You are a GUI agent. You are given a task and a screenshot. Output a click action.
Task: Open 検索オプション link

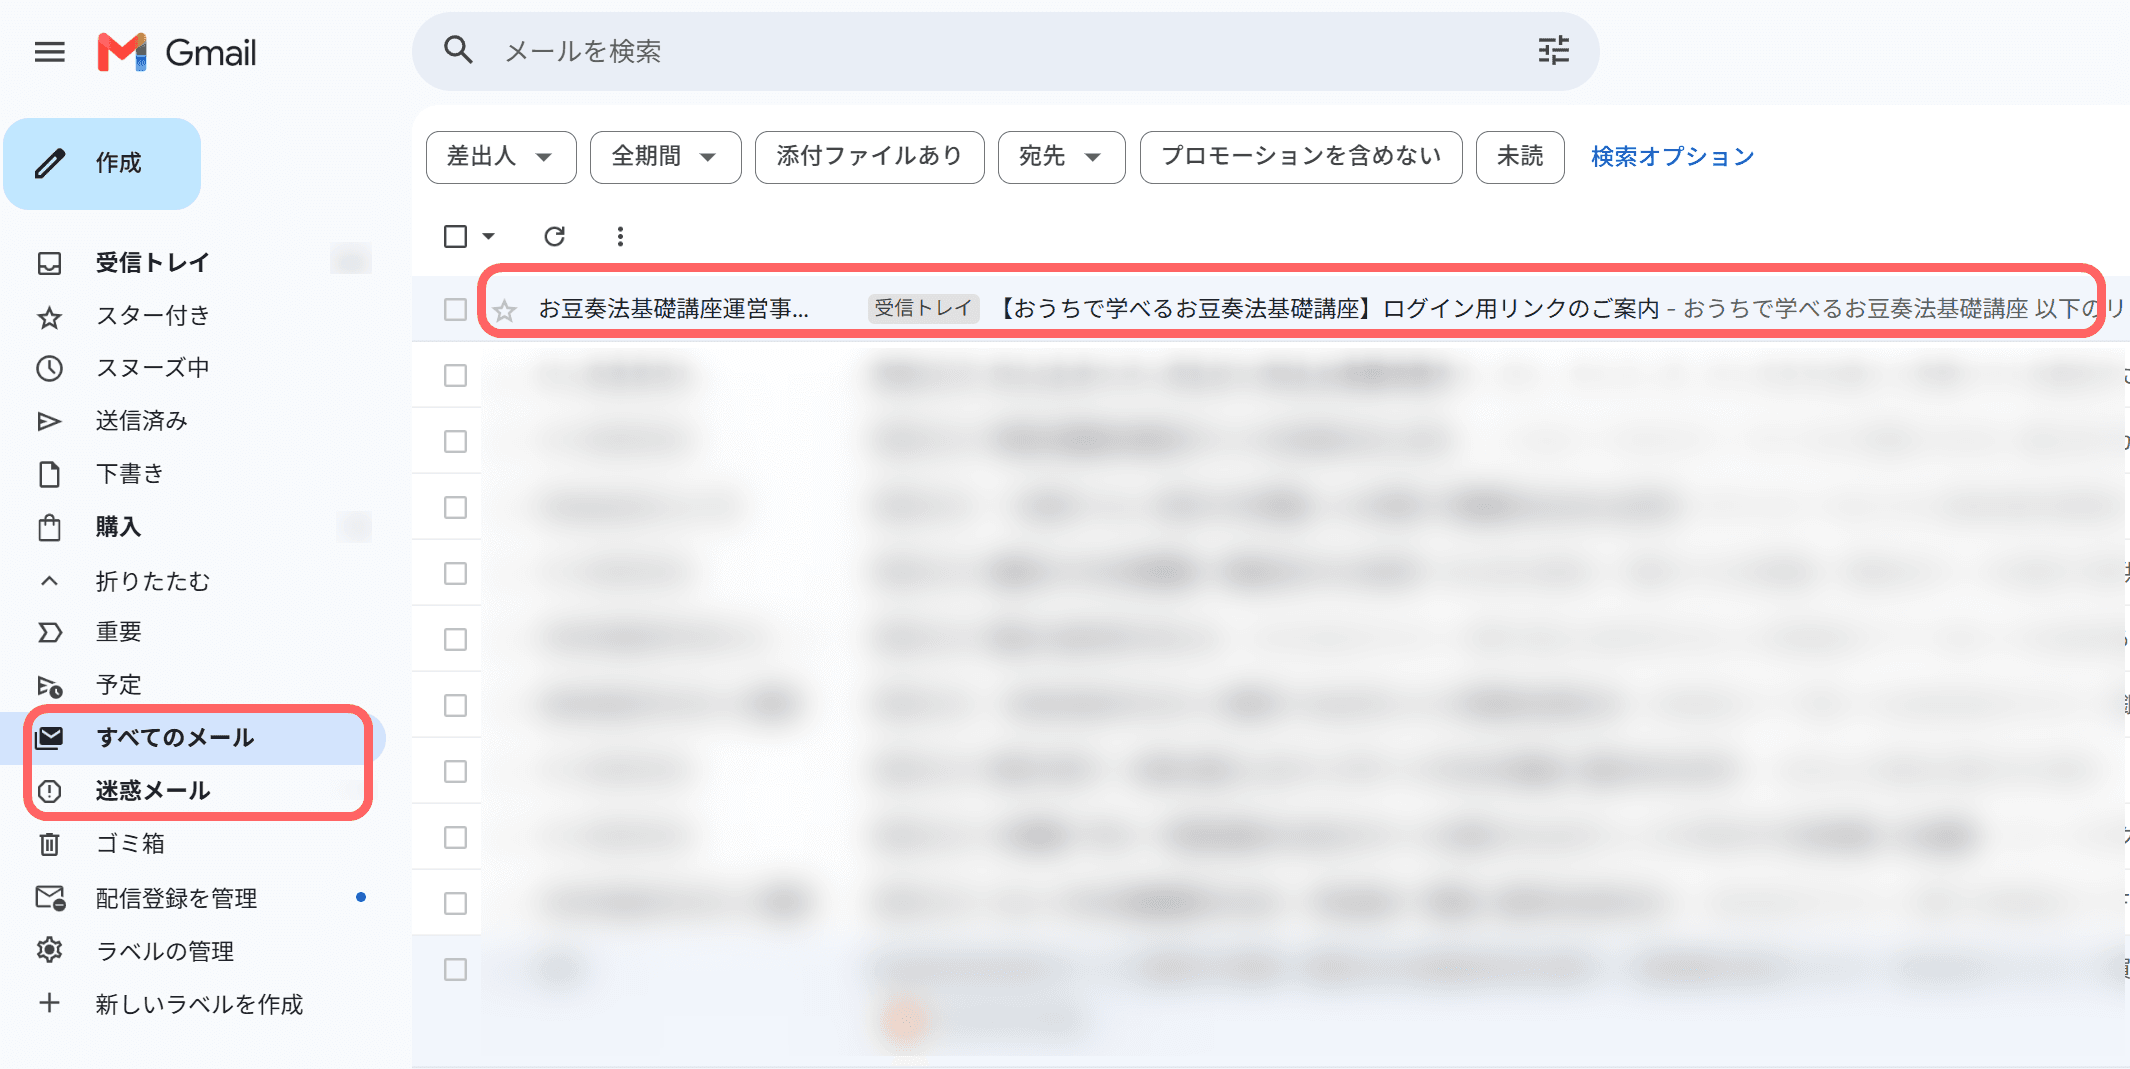pos(1672,157)
